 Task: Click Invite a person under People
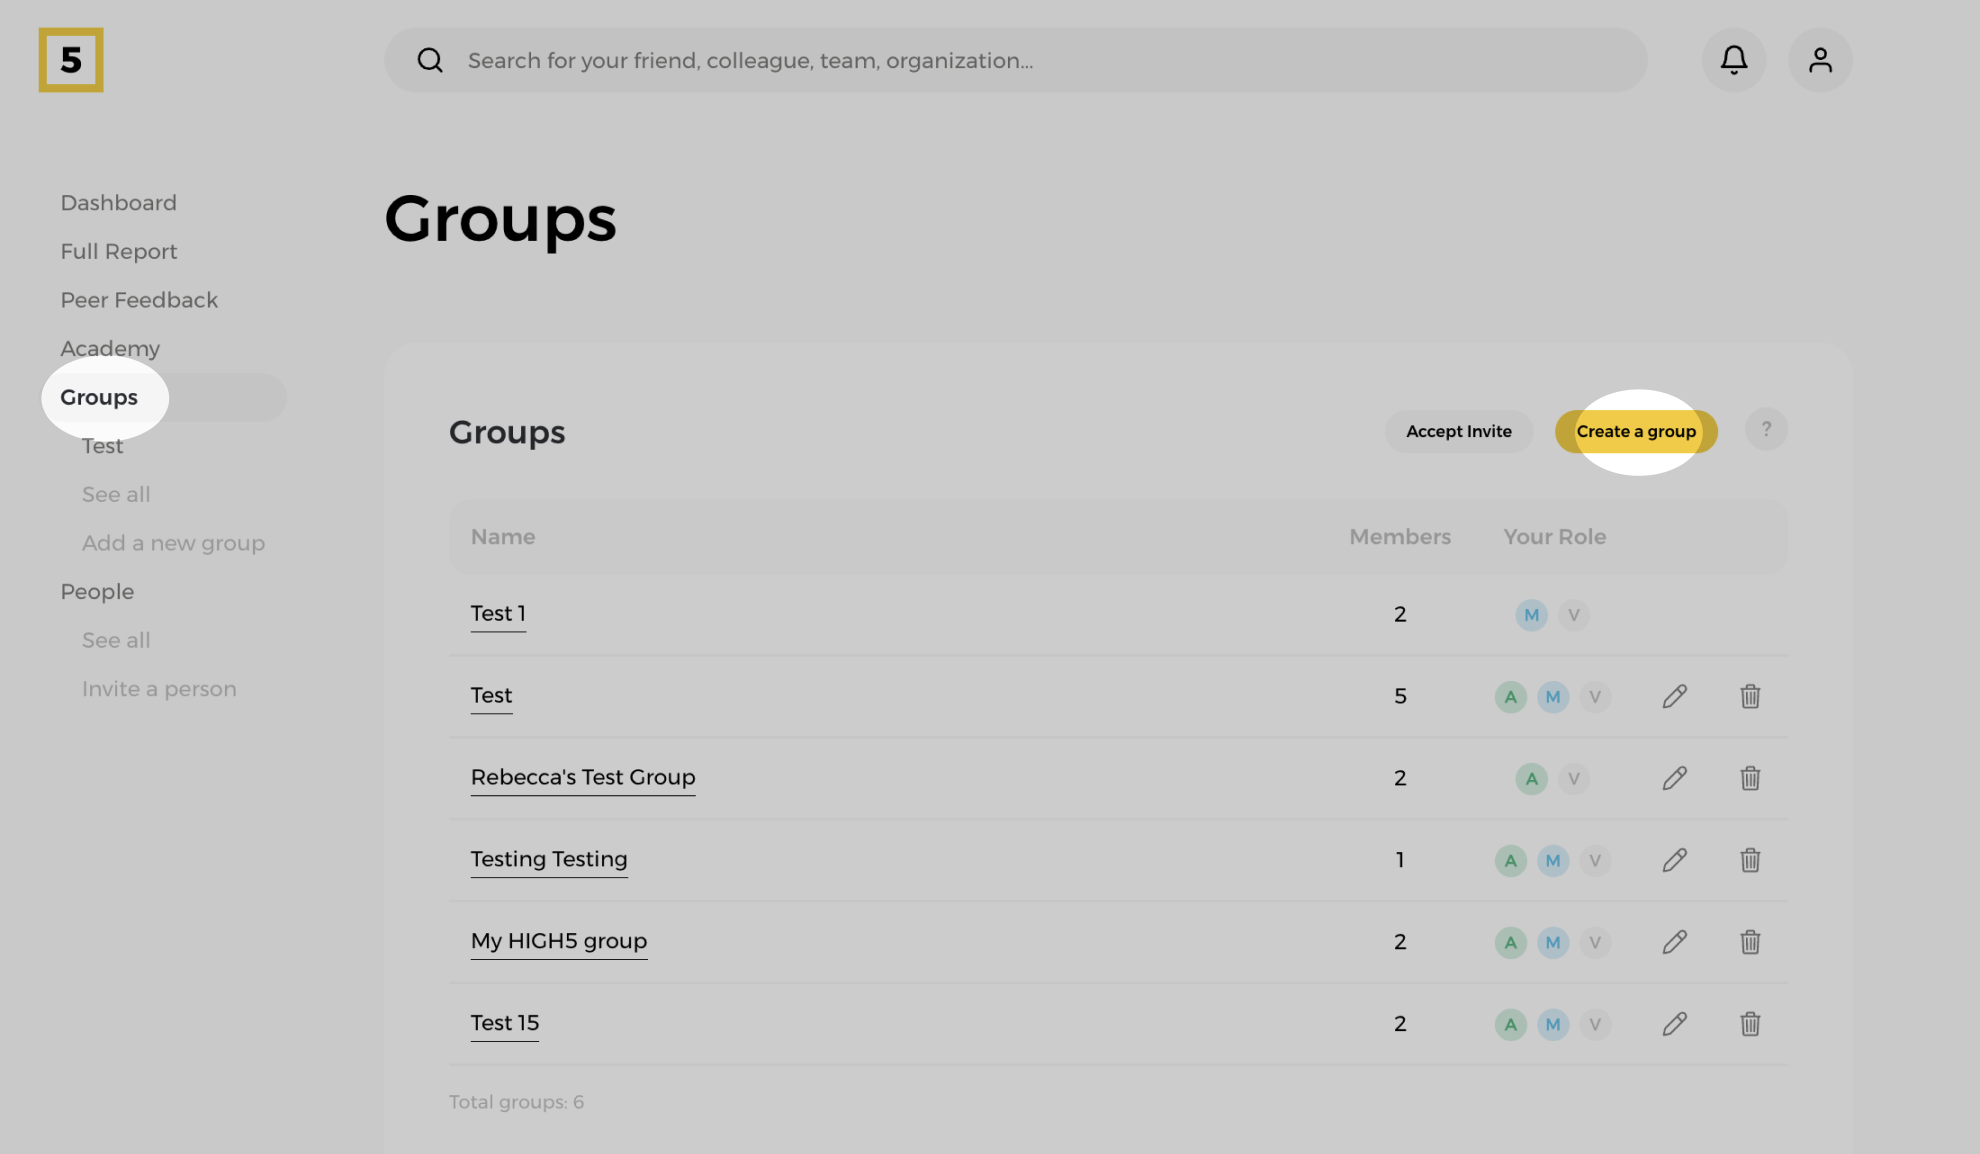[x=159, y=689]
